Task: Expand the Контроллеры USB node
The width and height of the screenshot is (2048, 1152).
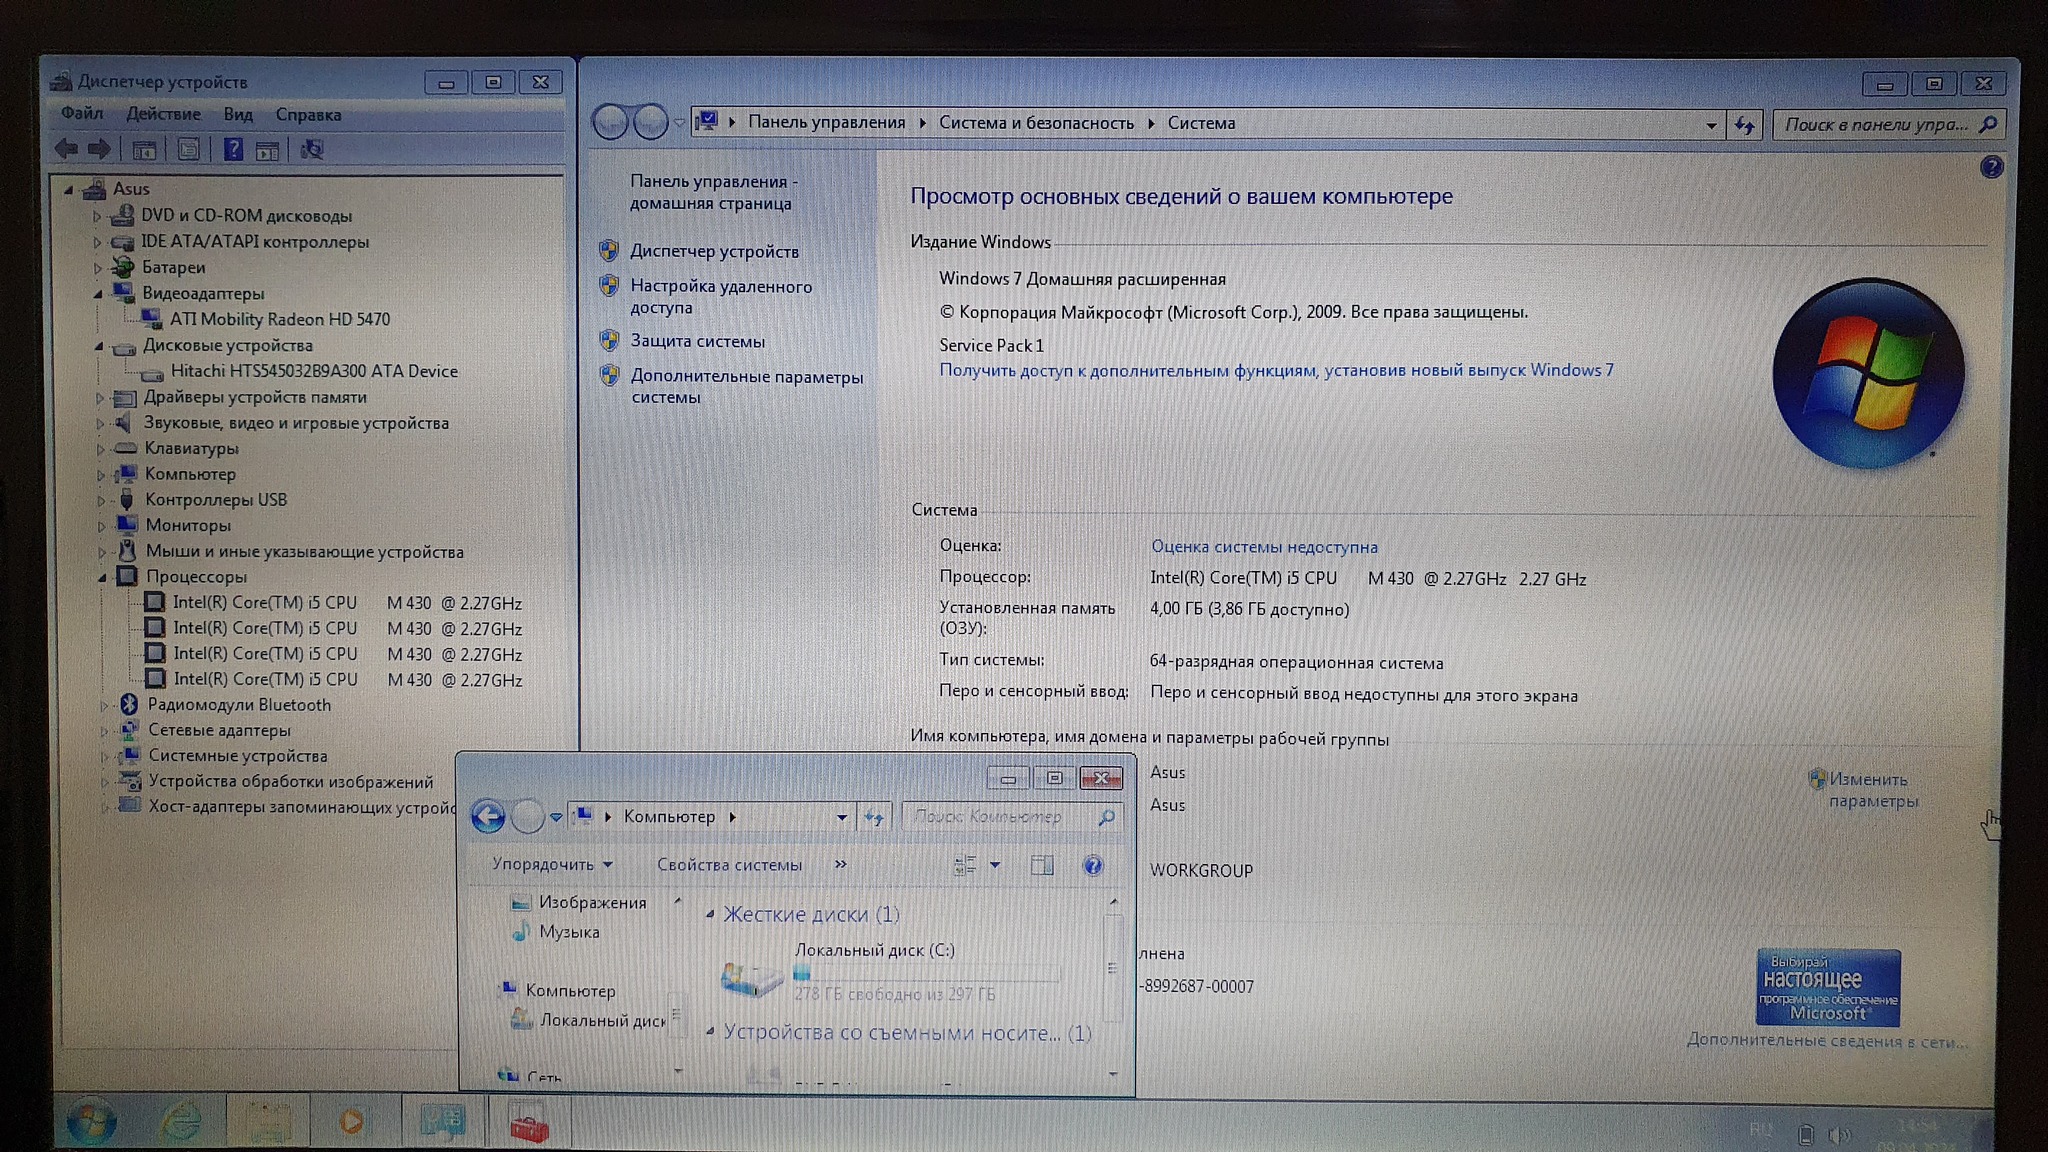Action: [x=101, y=500]
